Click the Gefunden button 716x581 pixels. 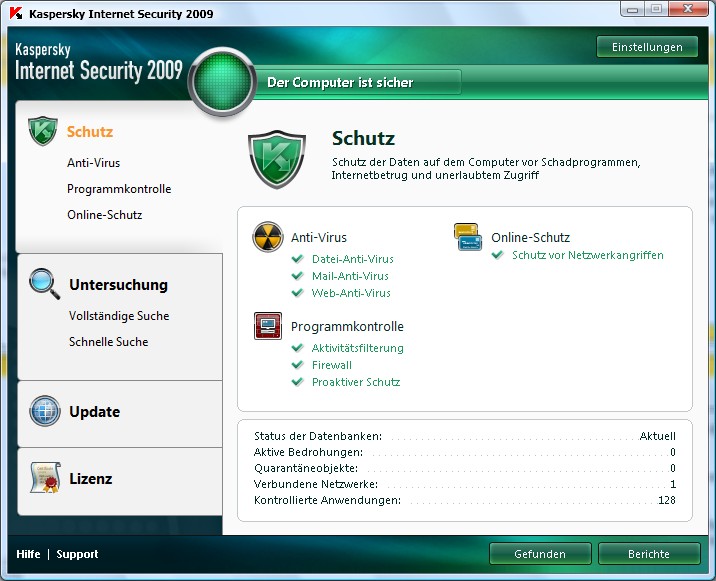[x=540, y=554]
